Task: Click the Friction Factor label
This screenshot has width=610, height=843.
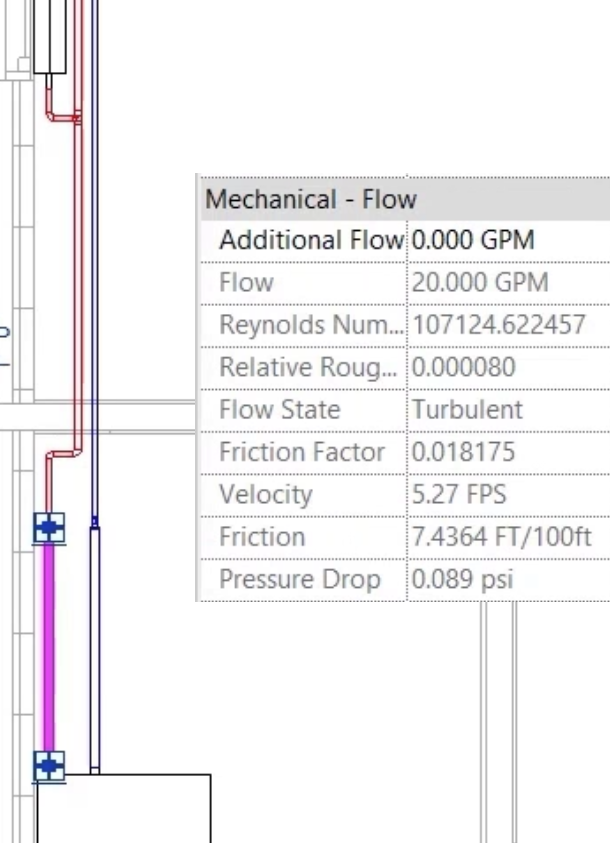Action: tap(302, 452)
